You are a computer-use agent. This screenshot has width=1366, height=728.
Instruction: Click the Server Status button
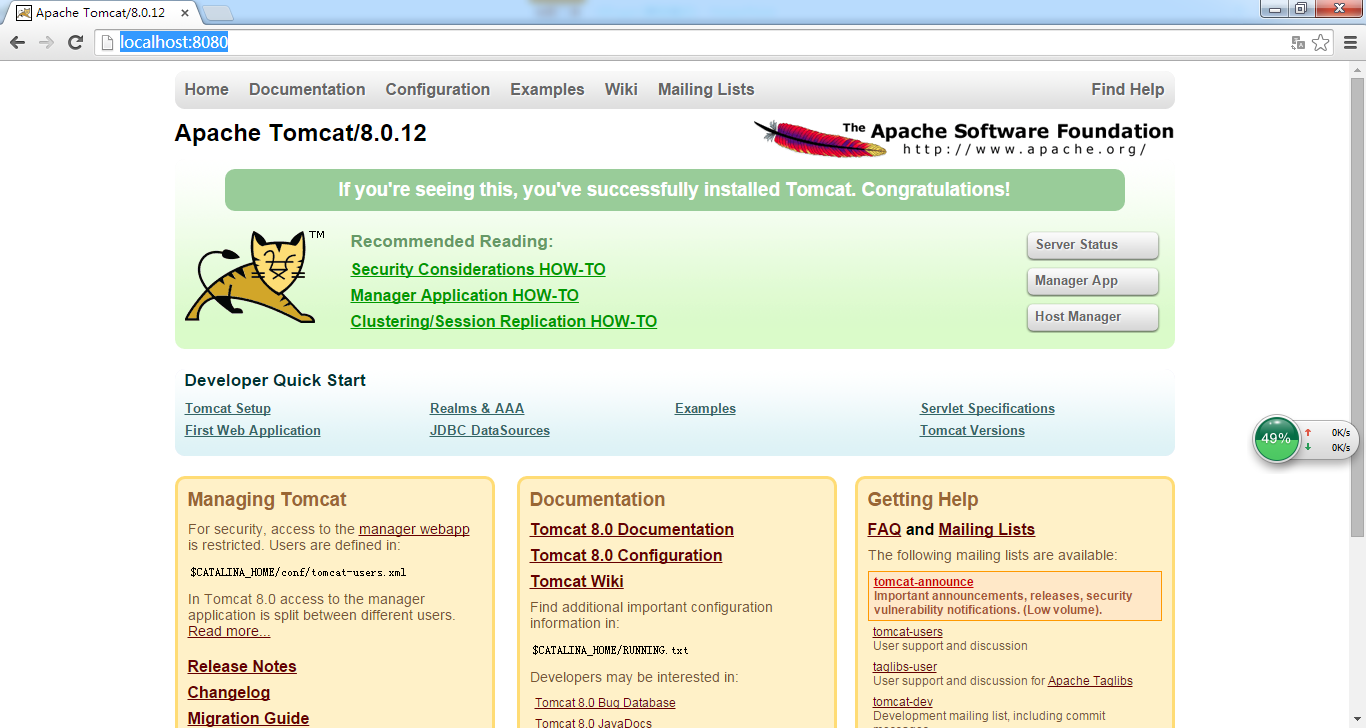pyautogui.click(x=1093, y=245)
